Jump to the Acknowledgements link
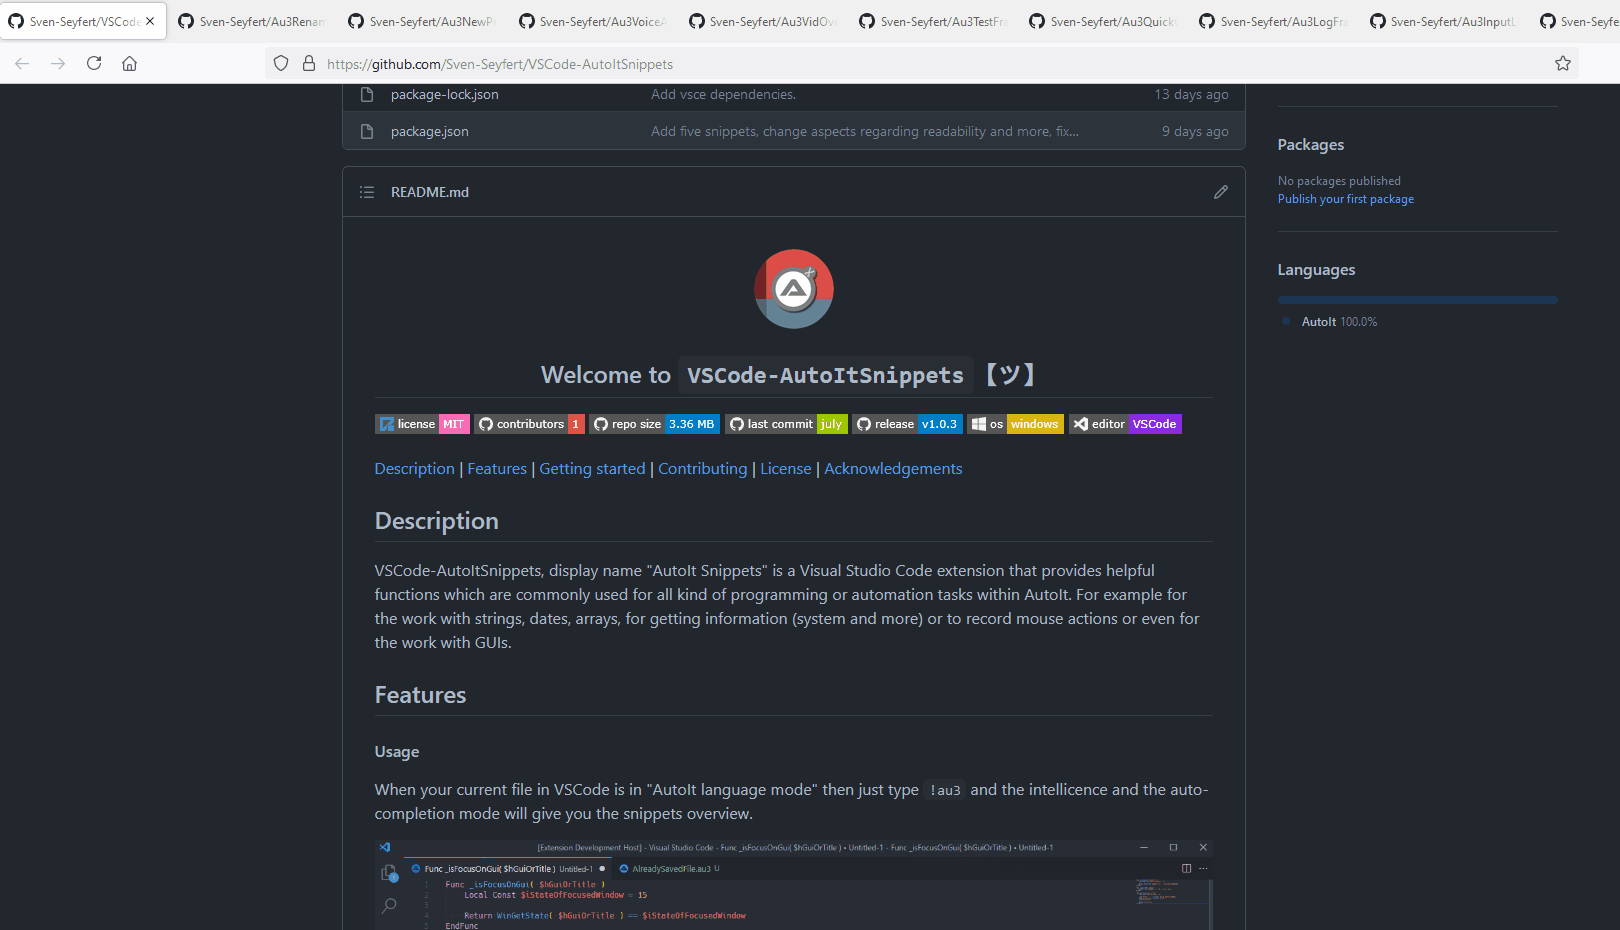Viewport: 1620px width, 930px height. tap(893, 468)
